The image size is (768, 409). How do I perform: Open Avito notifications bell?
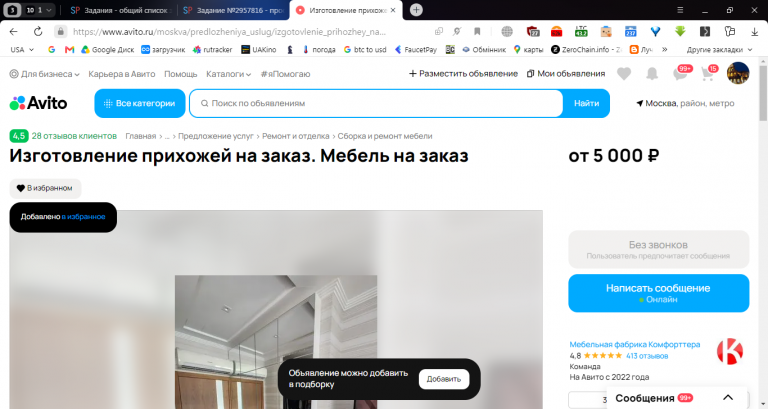pos(652,74)
